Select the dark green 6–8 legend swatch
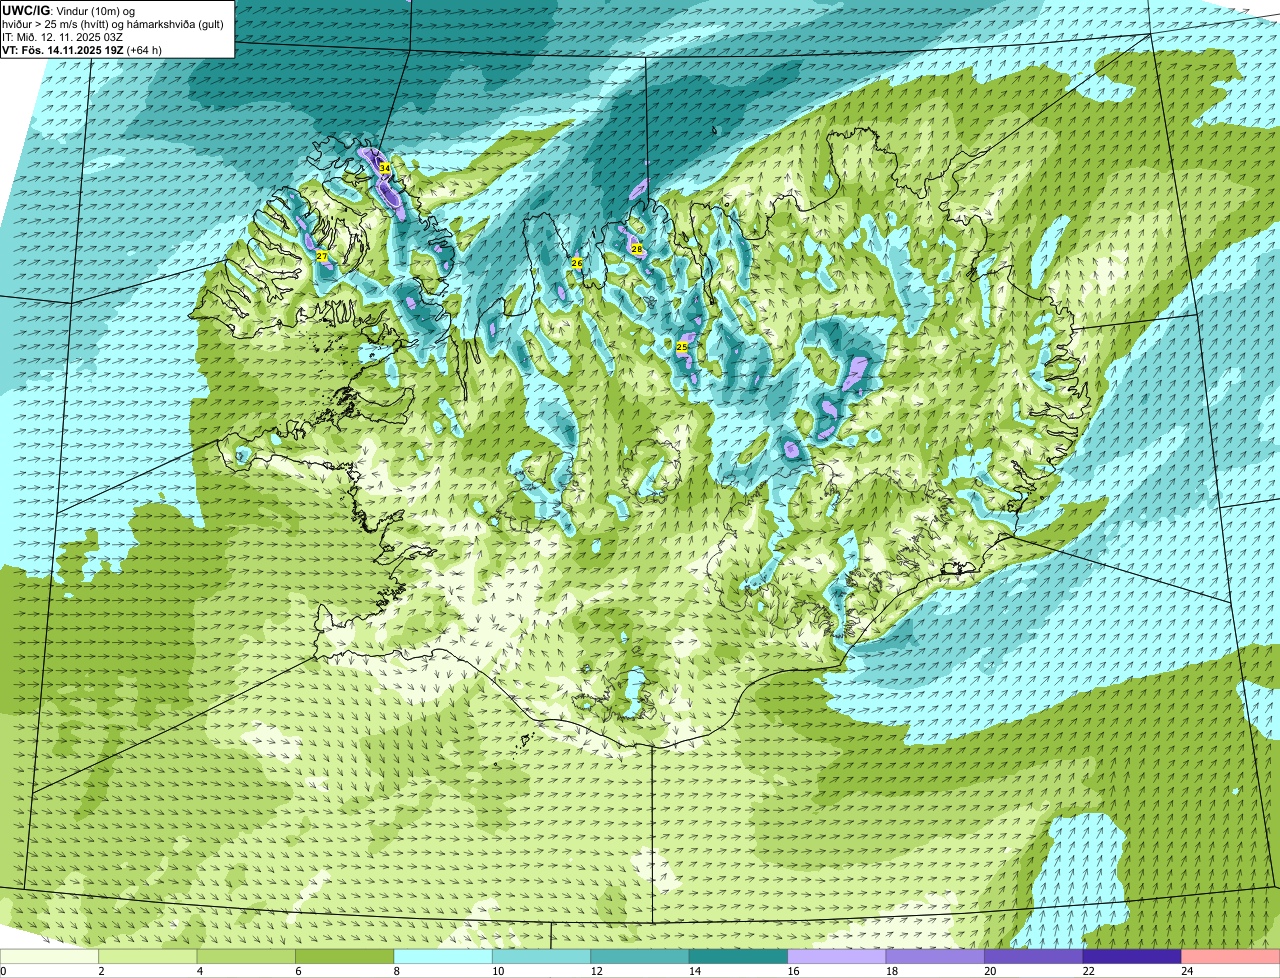 345,956
